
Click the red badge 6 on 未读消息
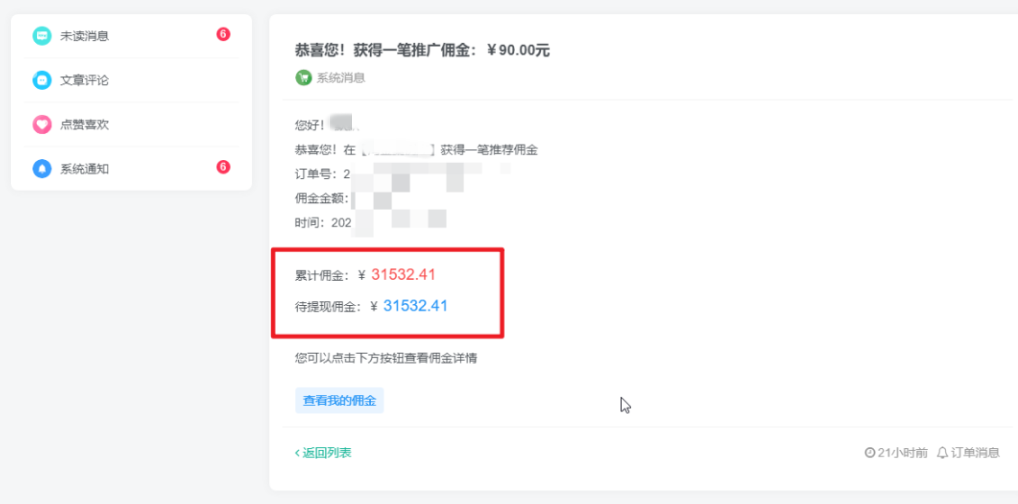tap(223, 34)
